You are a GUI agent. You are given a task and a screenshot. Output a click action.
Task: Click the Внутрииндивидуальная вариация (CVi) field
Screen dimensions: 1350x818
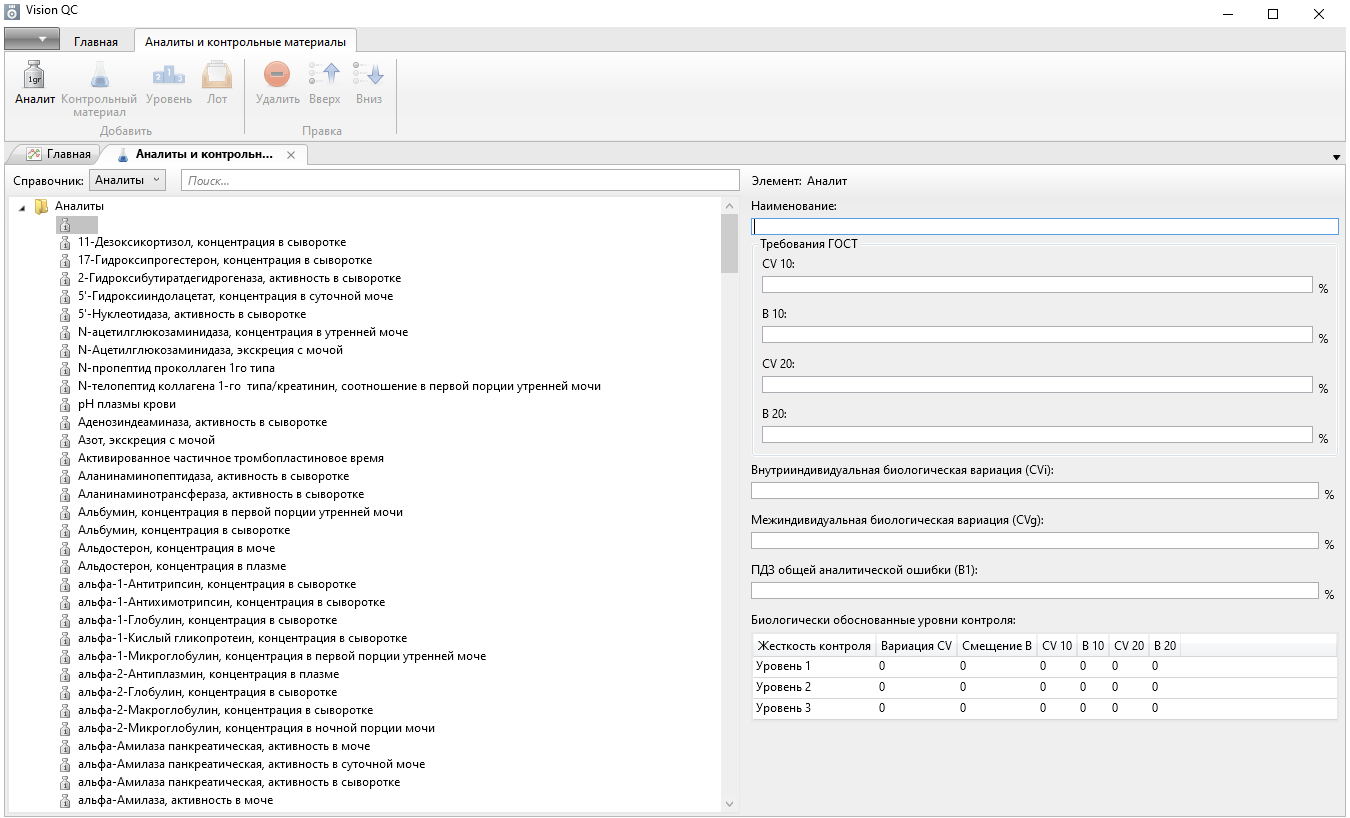click(1035, 491)
